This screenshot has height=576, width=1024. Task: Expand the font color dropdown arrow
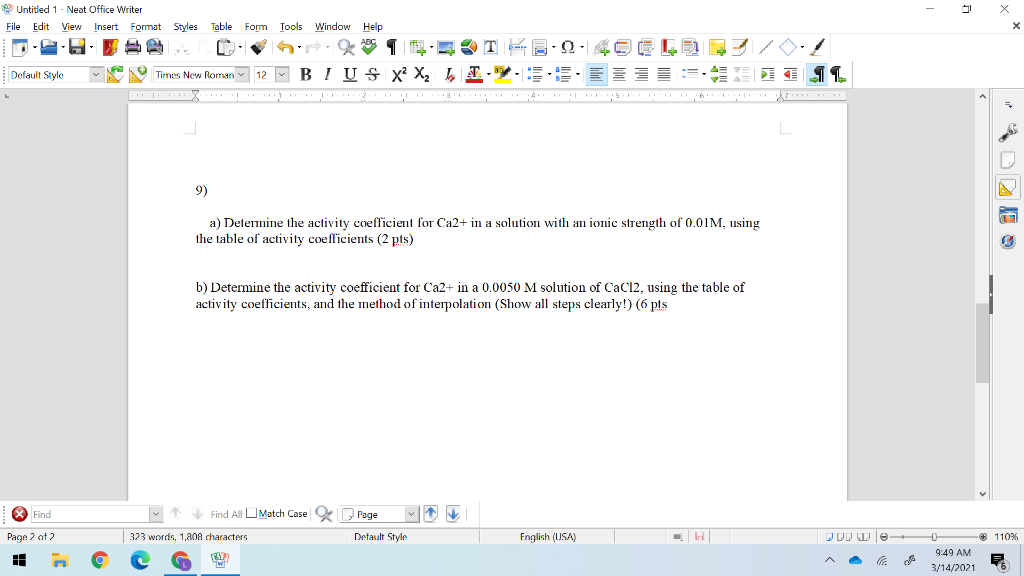pos(488,74)
